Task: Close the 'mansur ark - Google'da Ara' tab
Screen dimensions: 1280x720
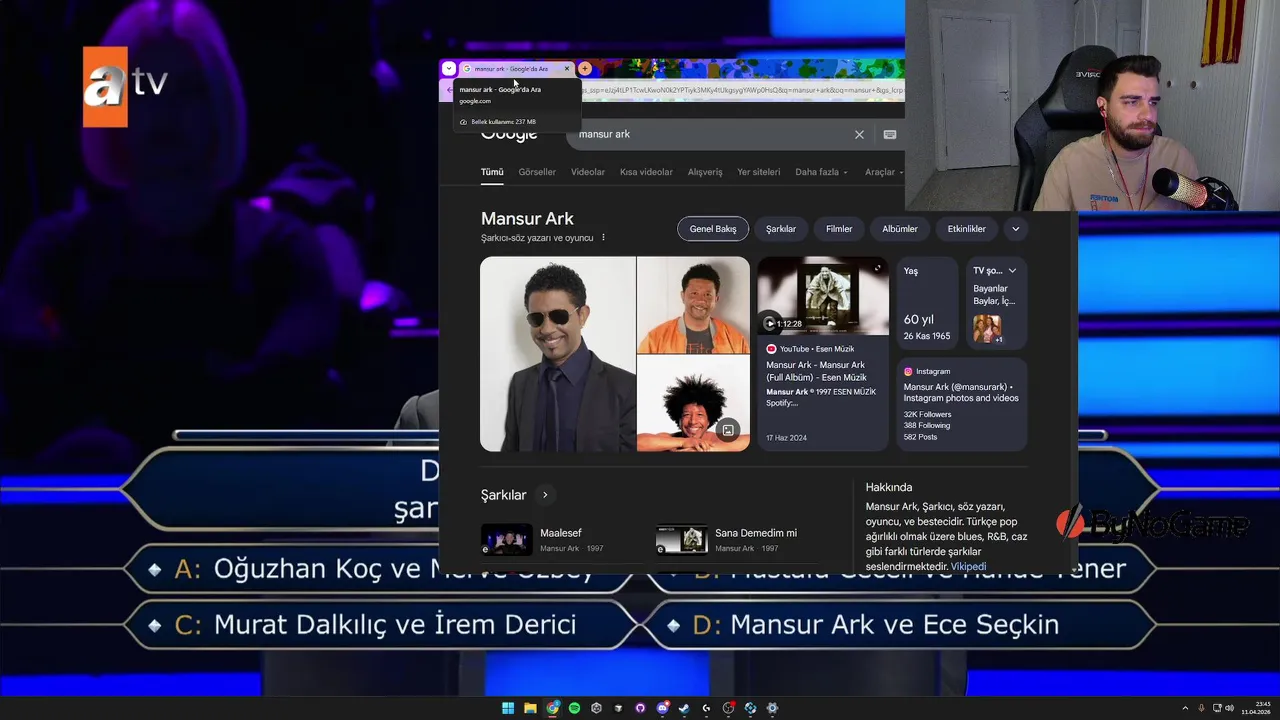Action: click(x=567, y=69)
